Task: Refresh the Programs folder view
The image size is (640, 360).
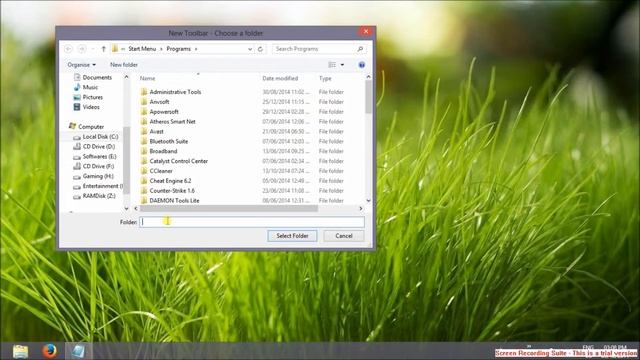Action: 260,49
